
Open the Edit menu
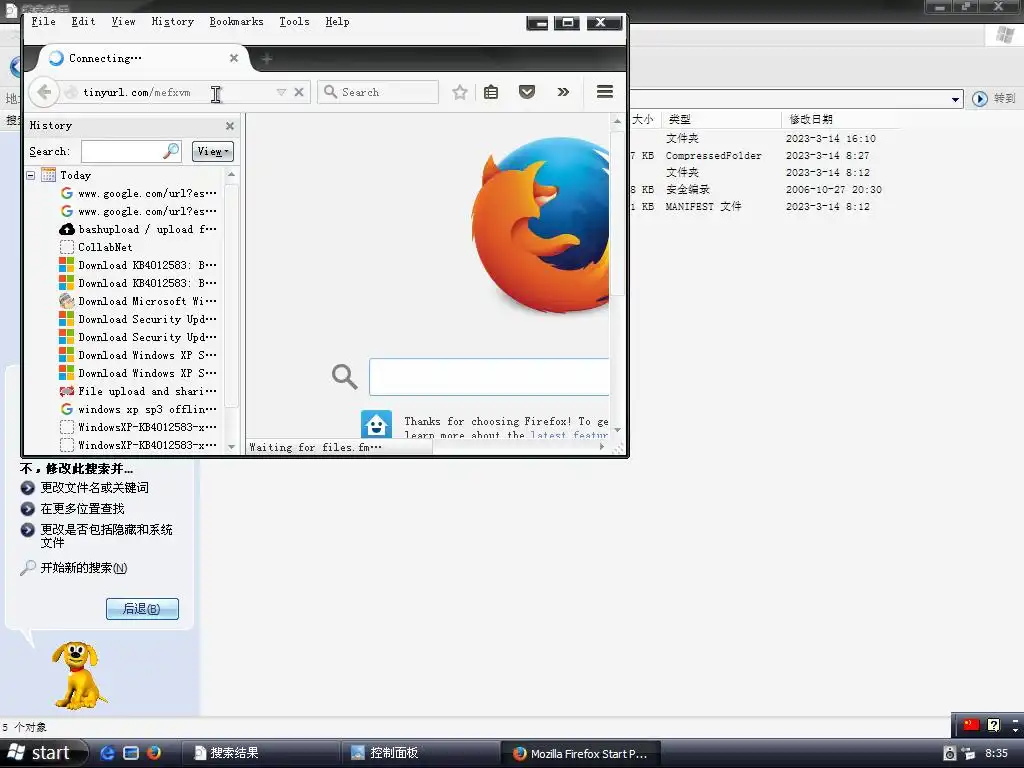pyautogui.click(x=83, y=22)
